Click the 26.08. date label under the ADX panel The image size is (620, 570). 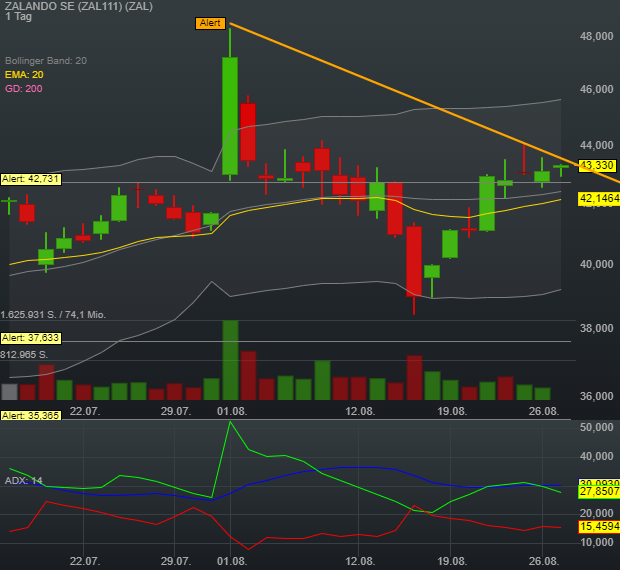point(544,561)
